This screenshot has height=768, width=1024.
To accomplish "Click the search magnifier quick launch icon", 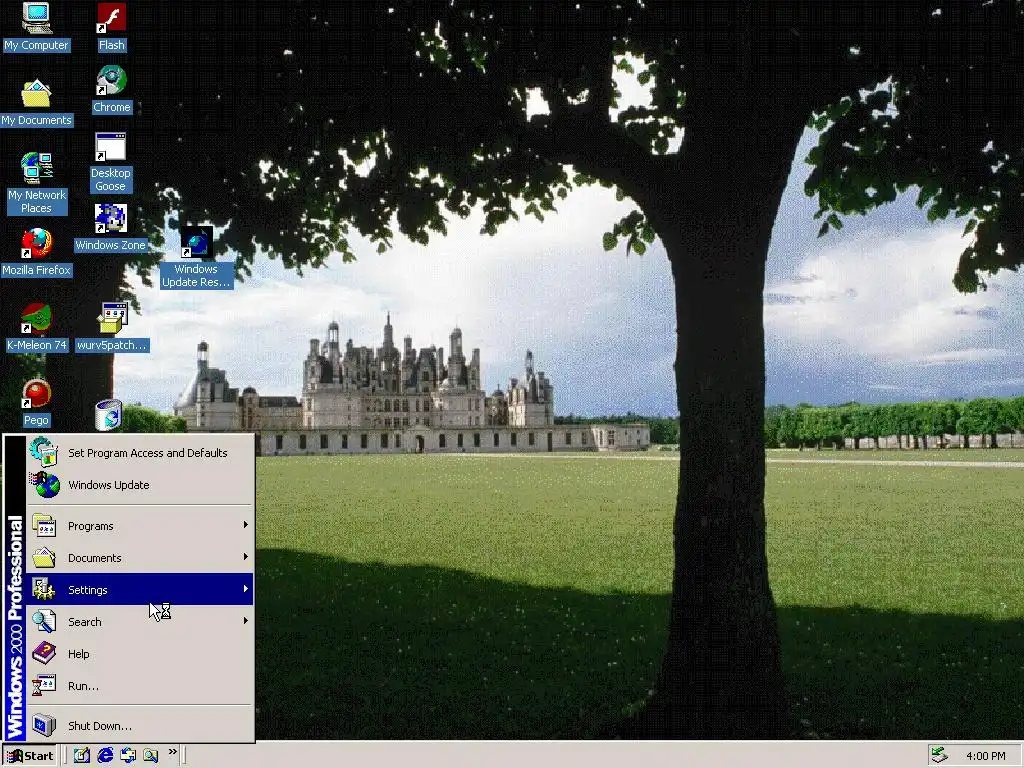I will click(151, 755).
